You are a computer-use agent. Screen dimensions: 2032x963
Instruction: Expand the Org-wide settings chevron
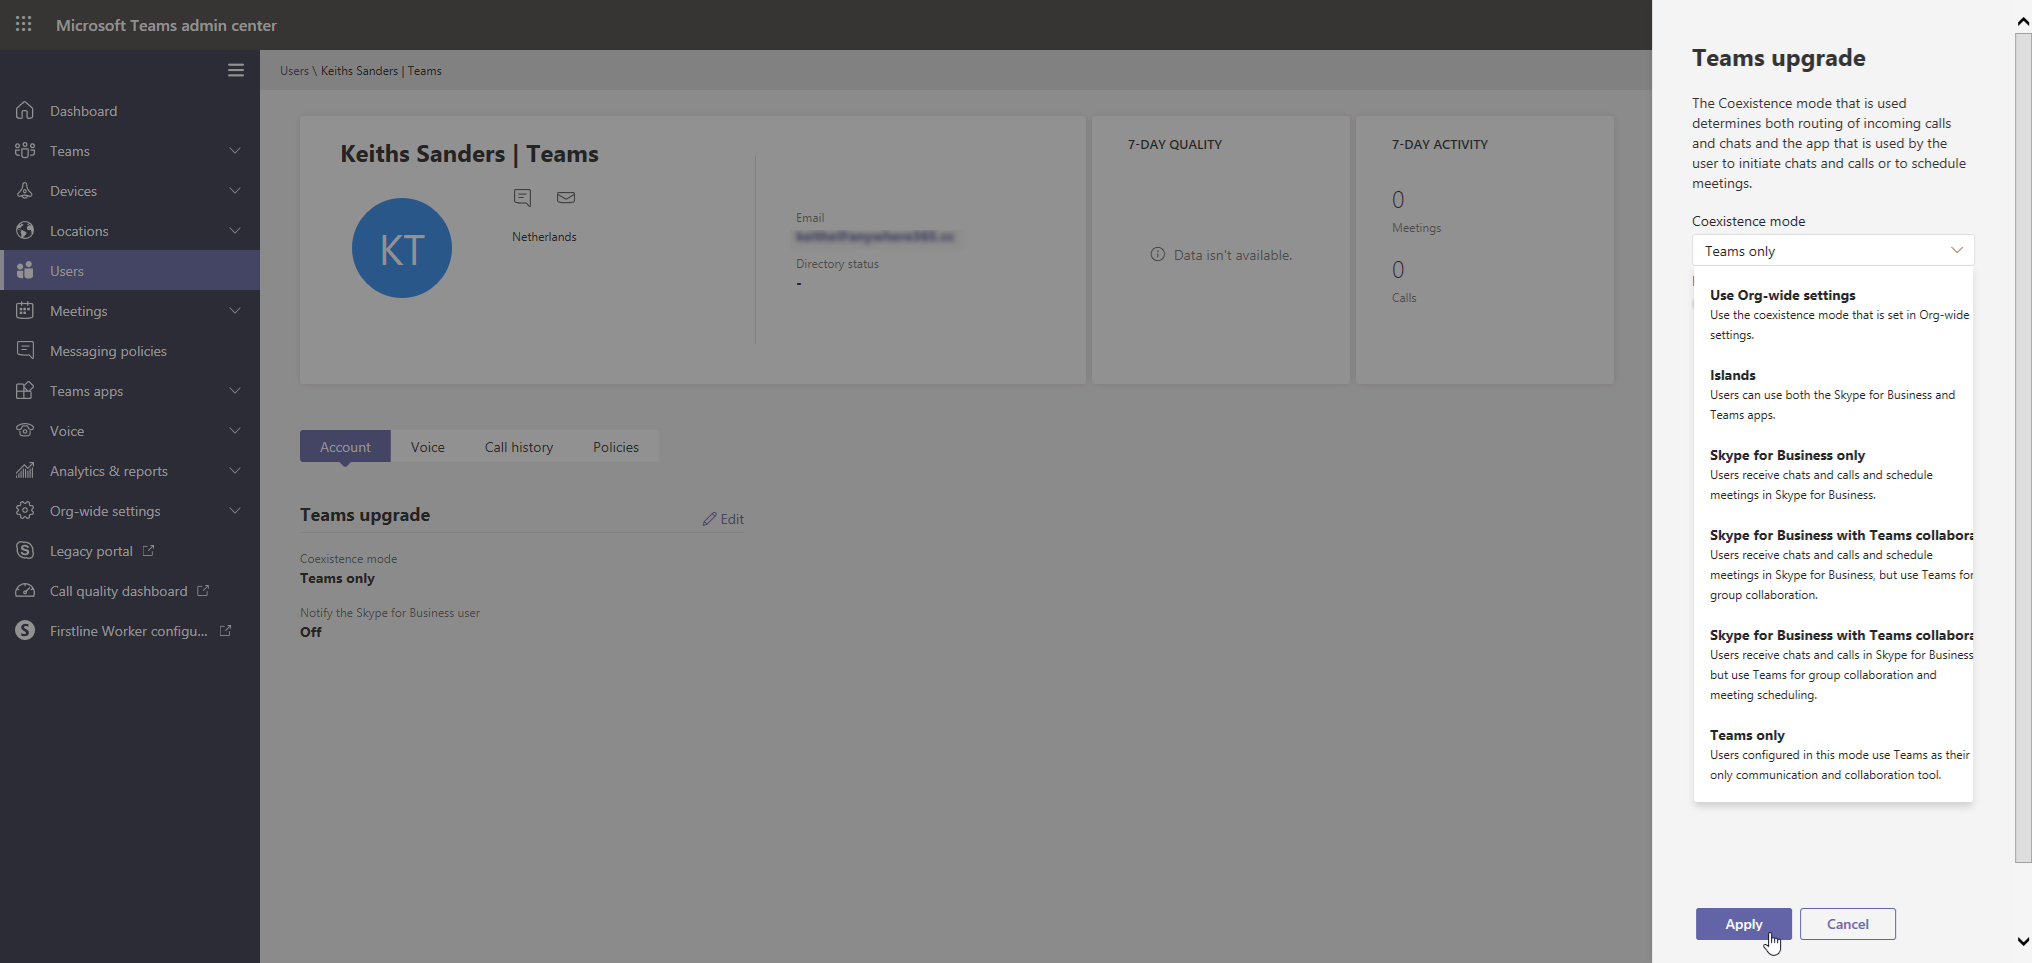click(x=235, y=510)
